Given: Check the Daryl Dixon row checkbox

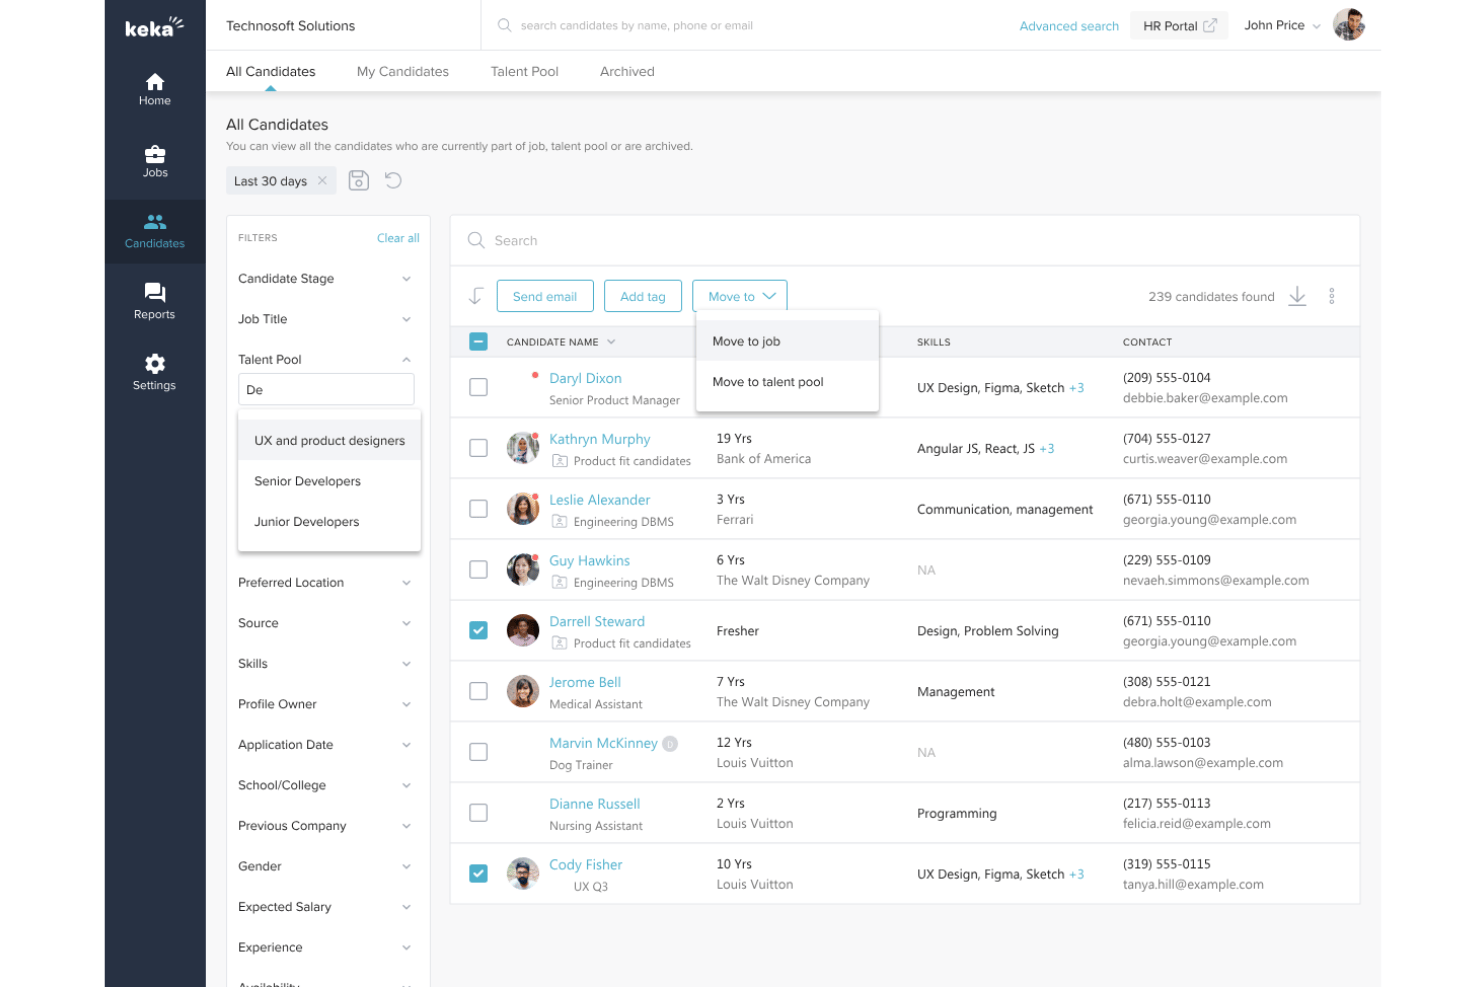Looking at the screenshot, I should coord(479,387).
